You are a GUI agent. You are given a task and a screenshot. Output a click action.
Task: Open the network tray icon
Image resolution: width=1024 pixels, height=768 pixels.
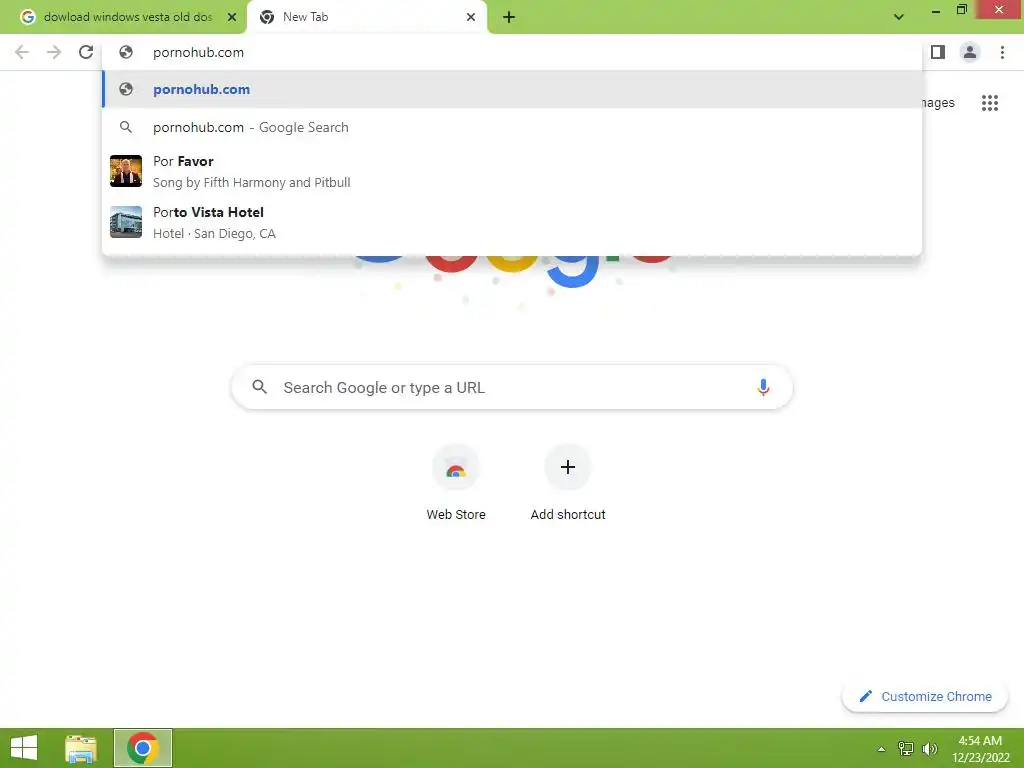coord(906,748)
